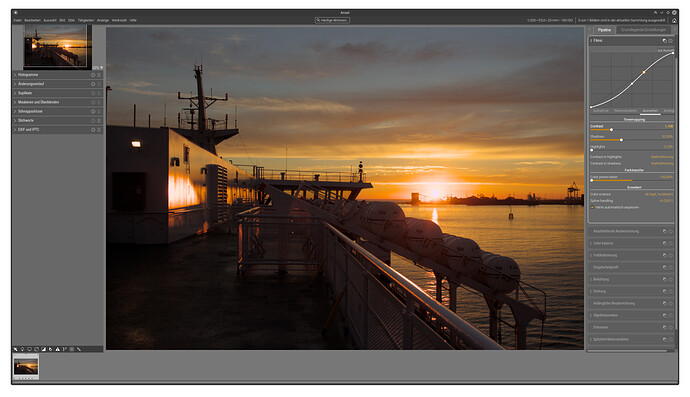Toggle the Objektivkorrektur module switch
This screenshot has height=397, width=690.
[x=591, y=315]
